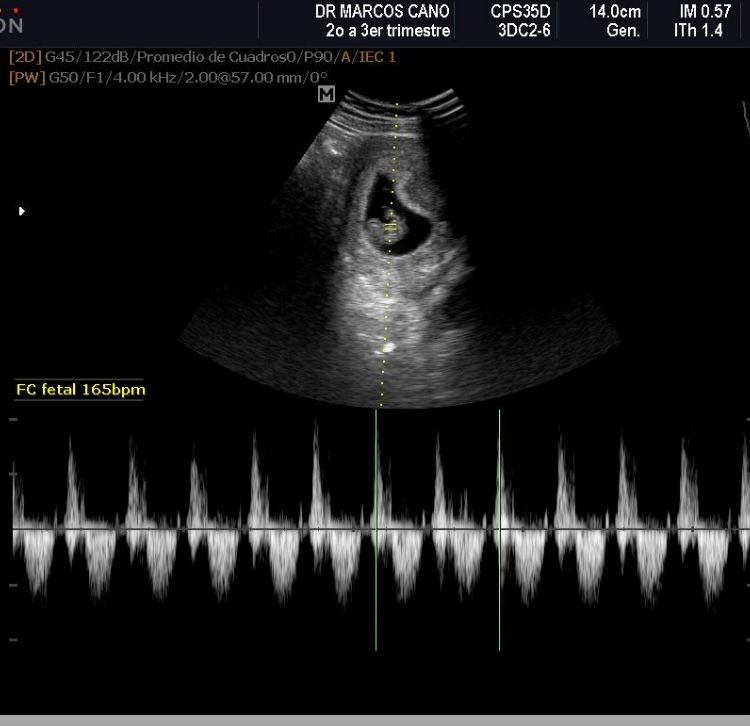
Task: Click the red-dotted logo in top-left corner
Action: pyautogui.click(x=12, y=20)
